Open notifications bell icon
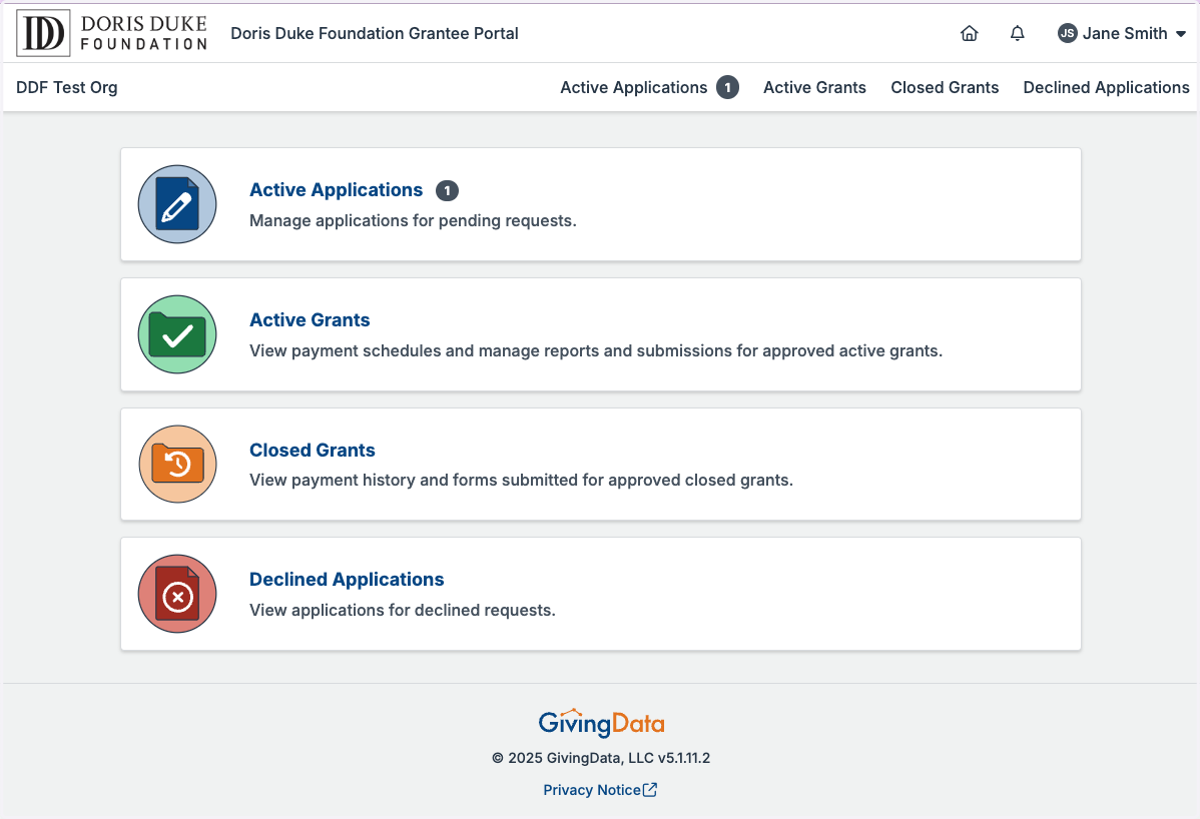This screenshot has height=819, width=1200. point(1018,33)
